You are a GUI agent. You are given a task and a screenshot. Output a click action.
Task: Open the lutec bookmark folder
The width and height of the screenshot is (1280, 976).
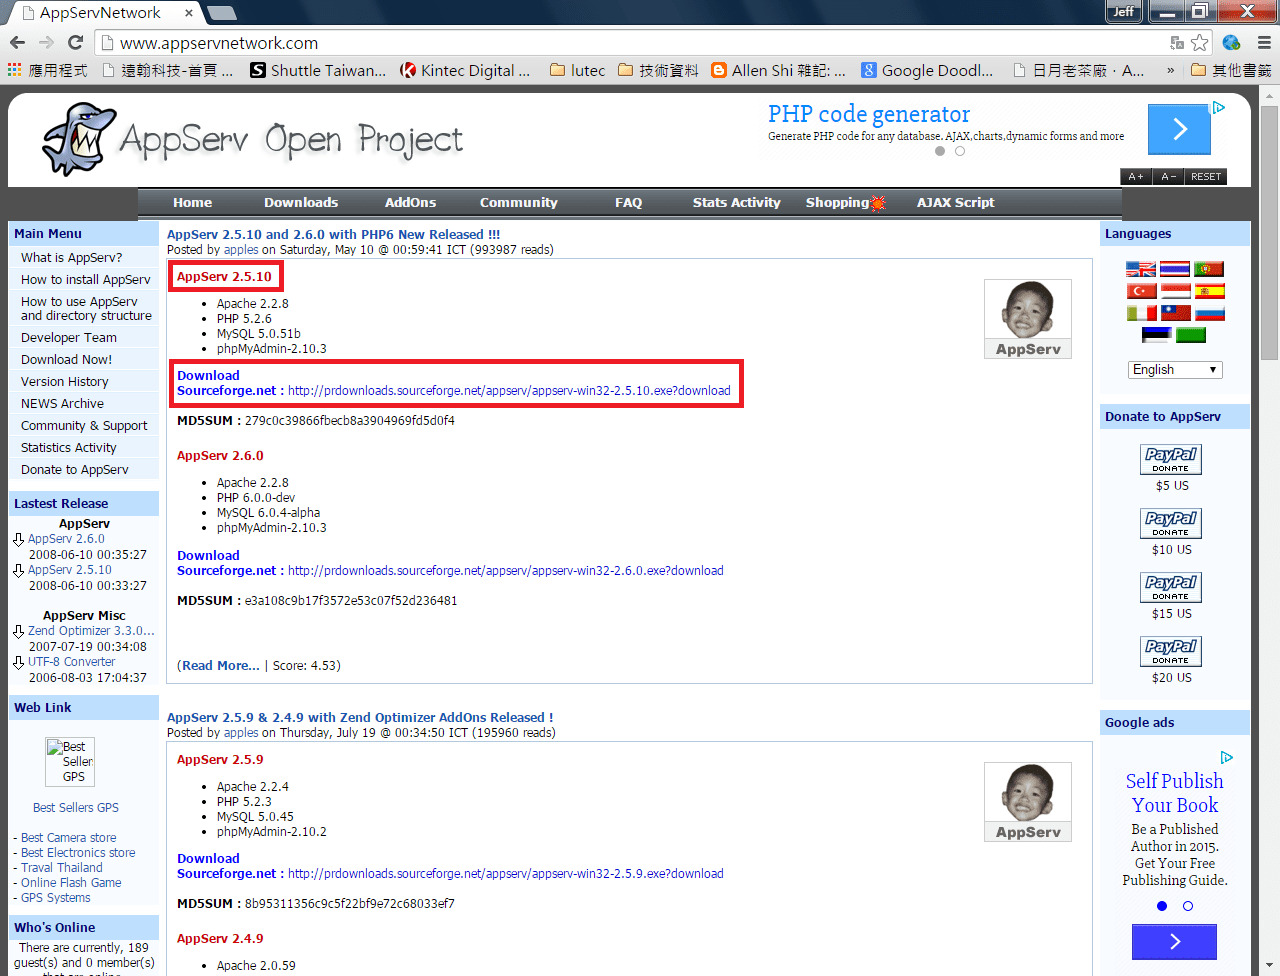pos(577,70)
